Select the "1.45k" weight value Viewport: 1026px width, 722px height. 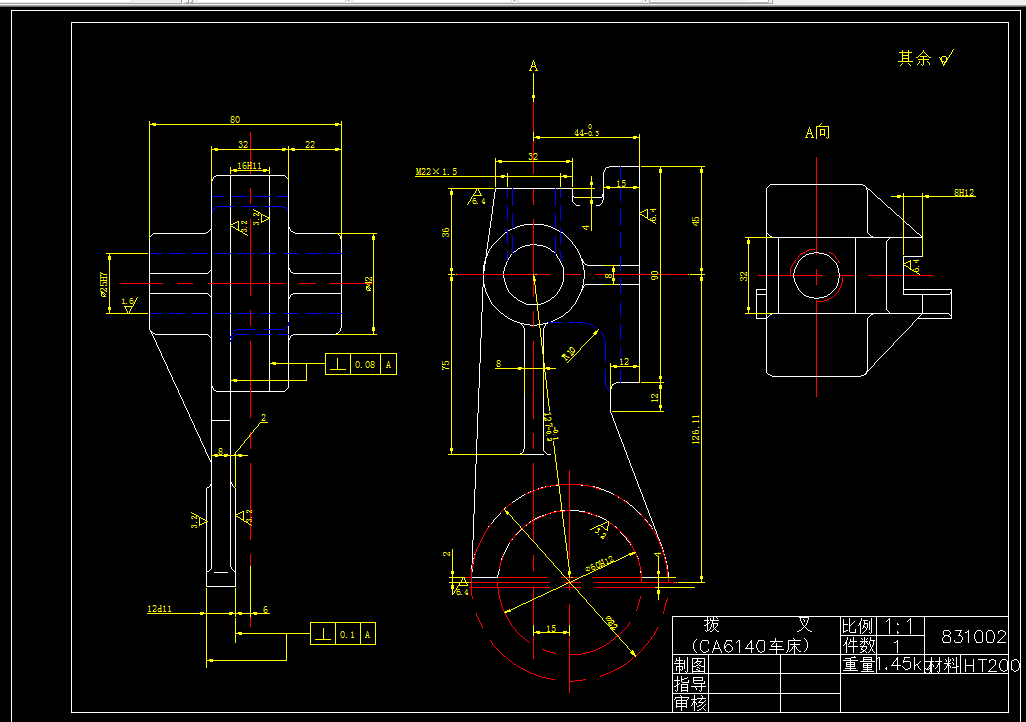[x=899, y=664]
